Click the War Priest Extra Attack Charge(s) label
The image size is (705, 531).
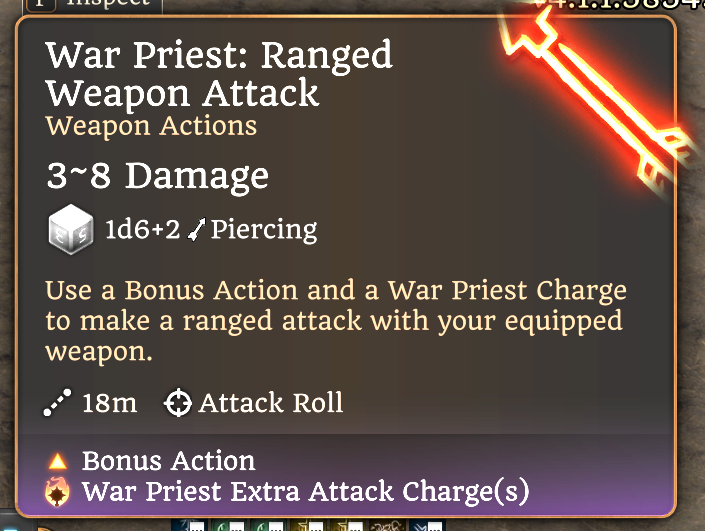[x=306, y=491]
